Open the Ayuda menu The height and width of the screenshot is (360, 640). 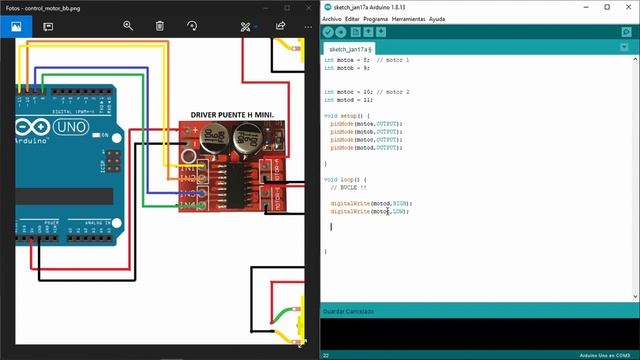coord(437,19)
